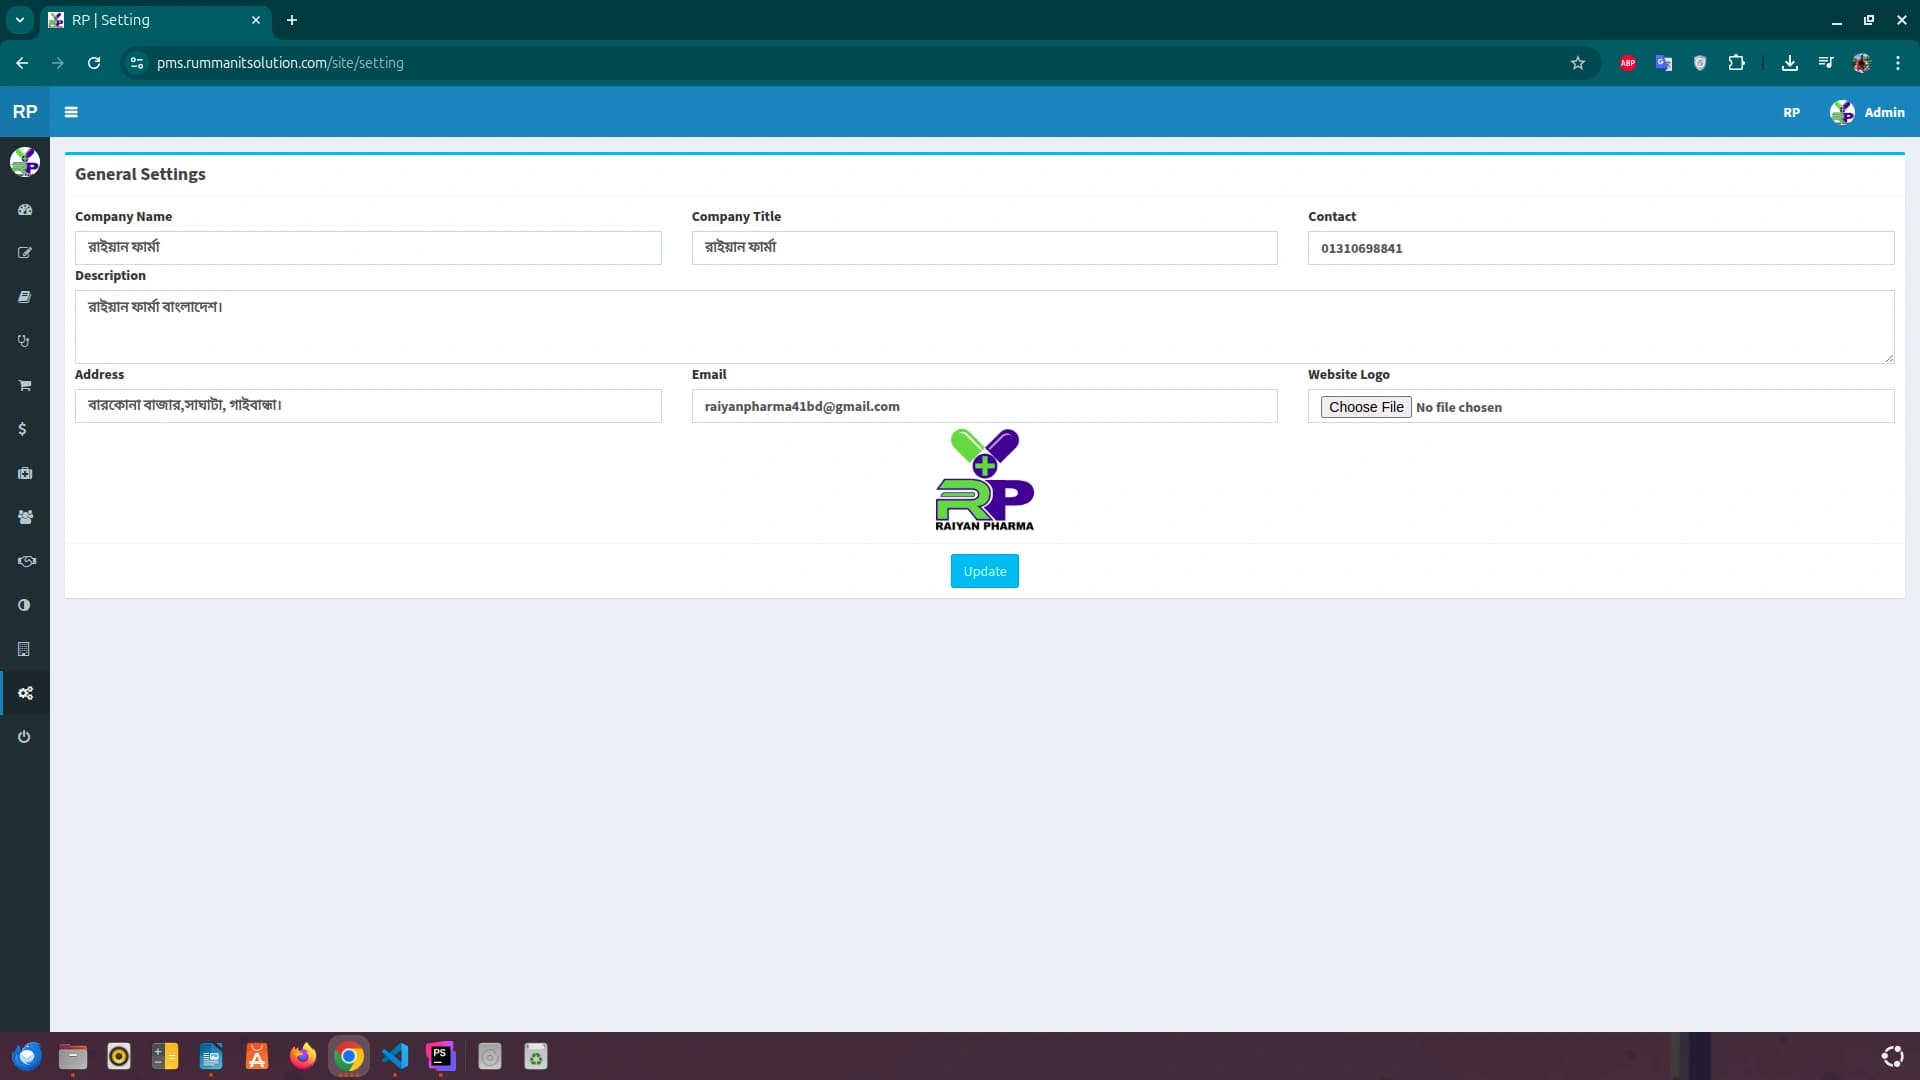
Task: Open the settings cogs icon in sidebar
Action: [26, 693]
